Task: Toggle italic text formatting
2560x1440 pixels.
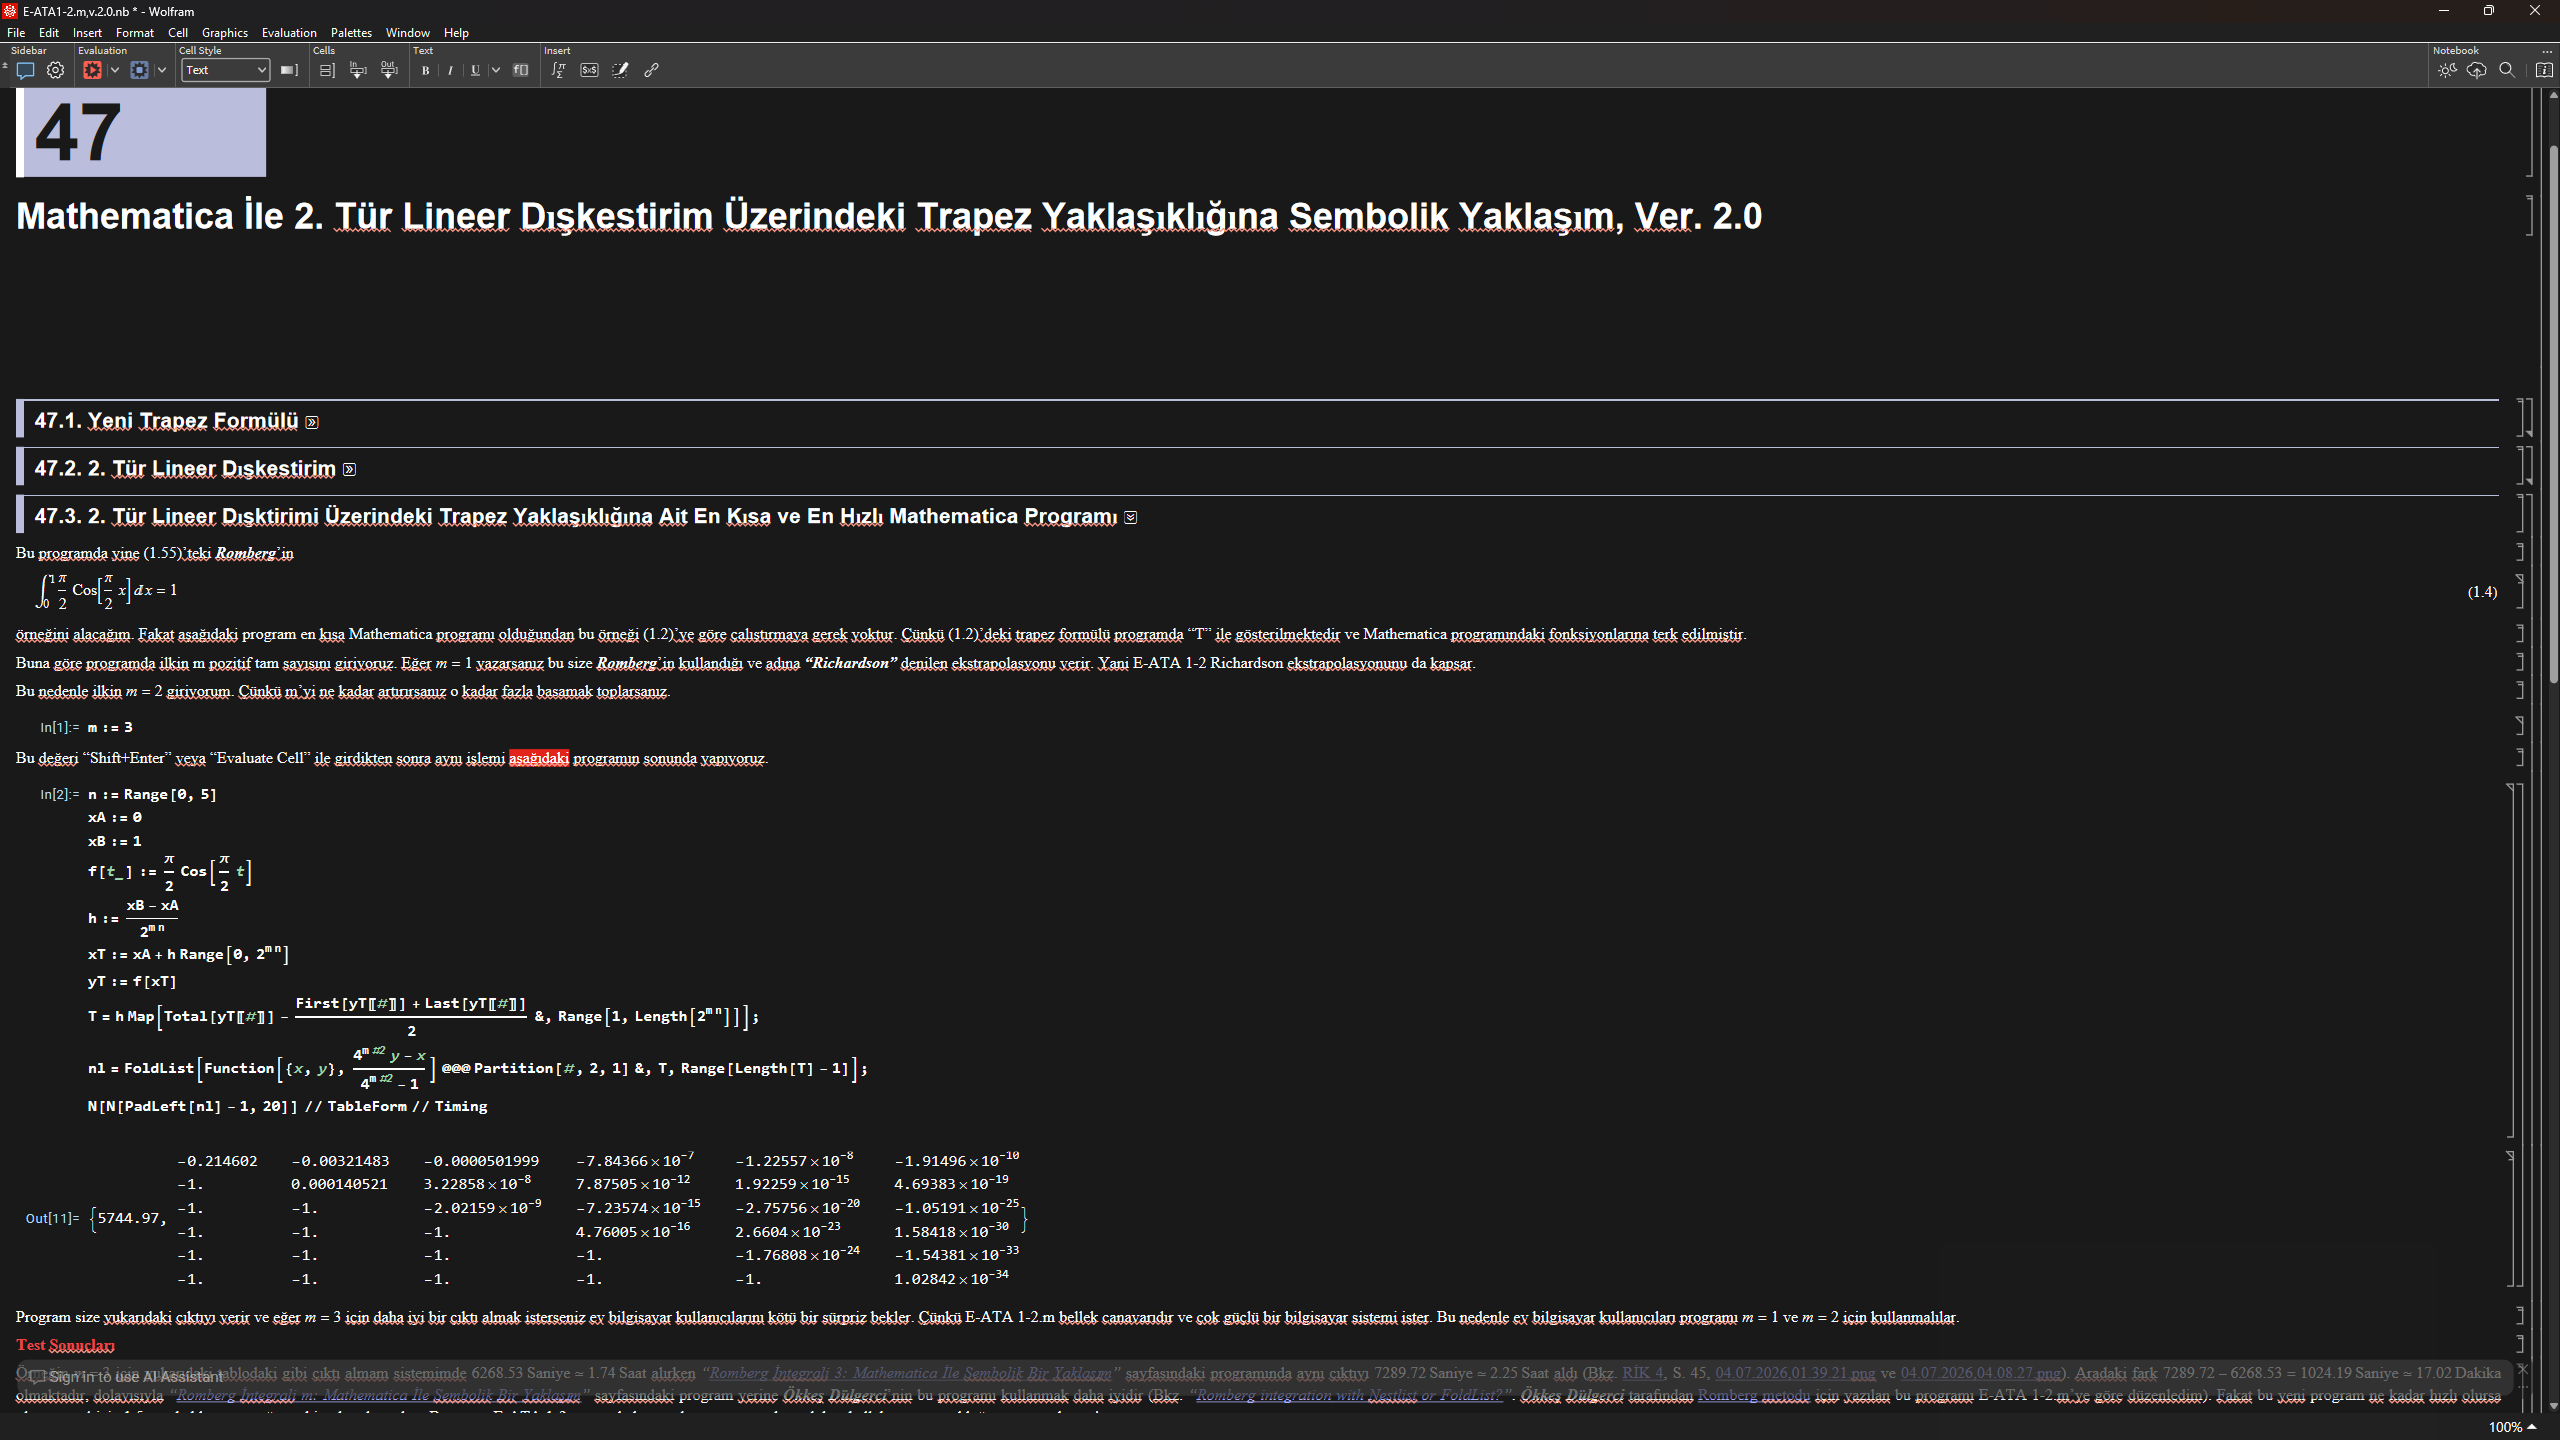Action: (451, 70)
